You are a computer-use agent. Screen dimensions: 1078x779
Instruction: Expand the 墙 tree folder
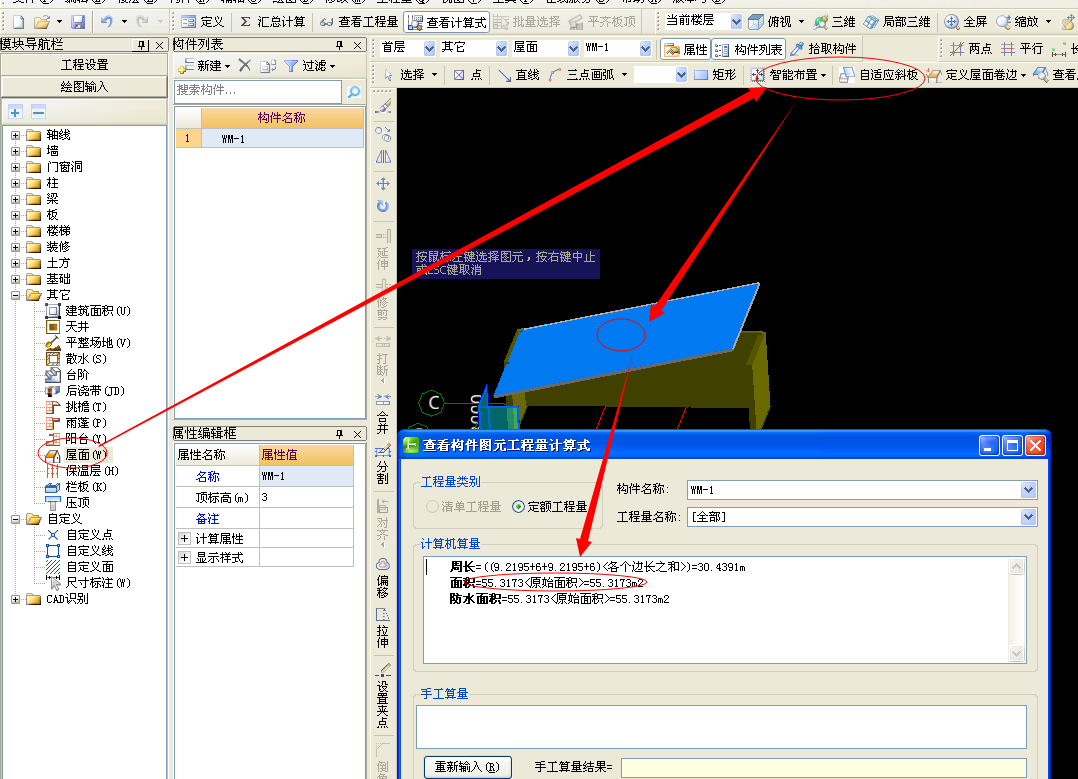[x=16, y=151]
